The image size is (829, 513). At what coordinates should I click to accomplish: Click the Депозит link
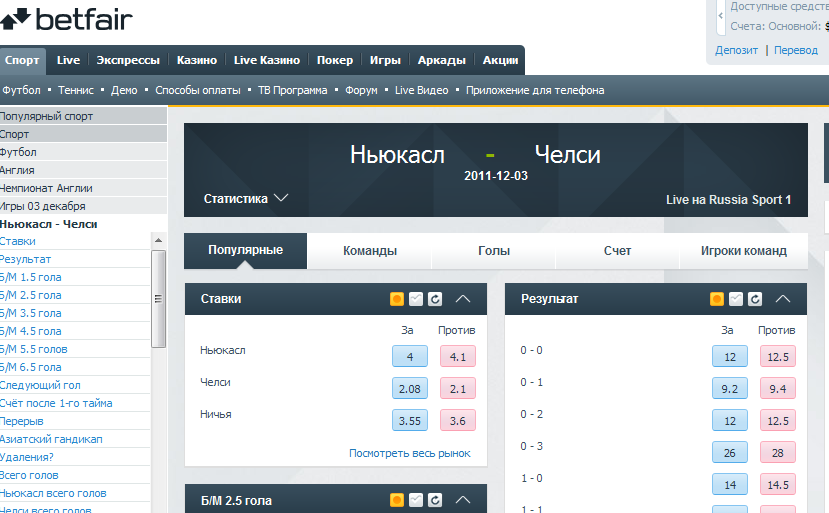coord(736,50)
